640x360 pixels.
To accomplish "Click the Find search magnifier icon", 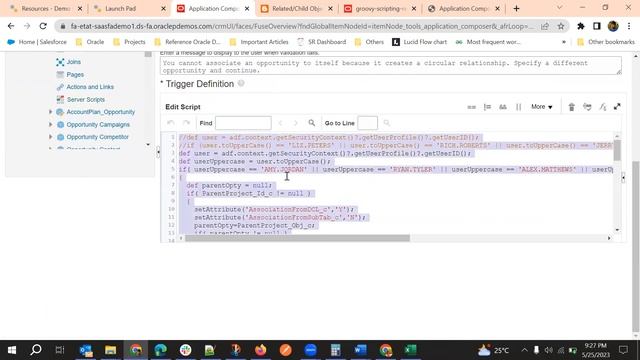I will tap(311, 123).
